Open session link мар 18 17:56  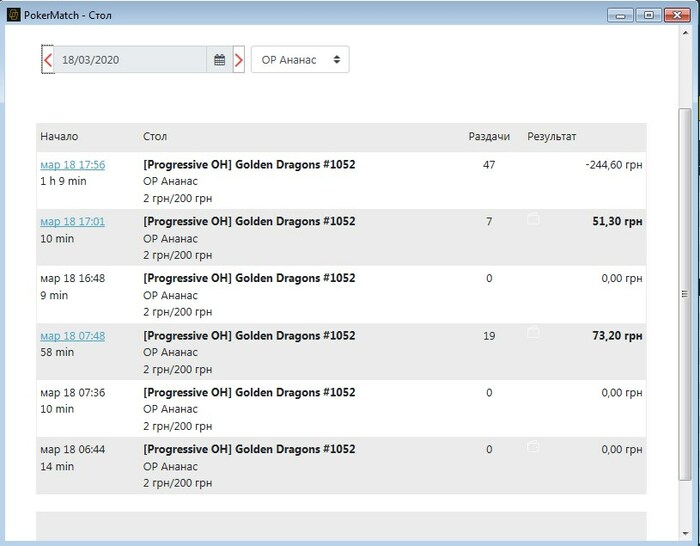73,165
